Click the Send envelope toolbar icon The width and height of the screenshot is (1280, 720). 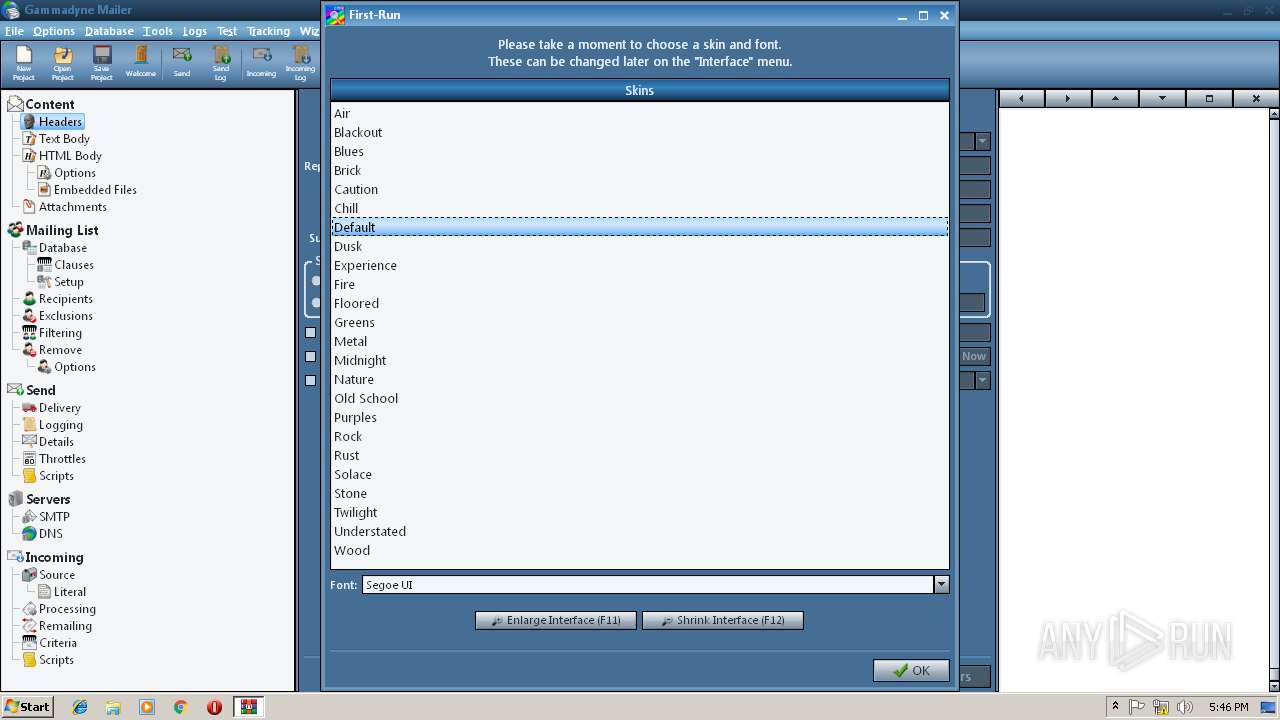(182, 63)
